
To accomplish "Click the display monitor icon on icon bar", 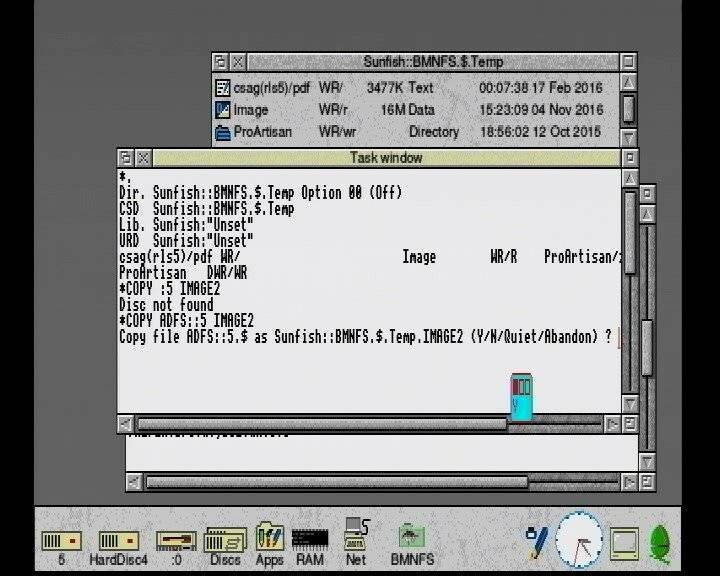I will [625, 541].
